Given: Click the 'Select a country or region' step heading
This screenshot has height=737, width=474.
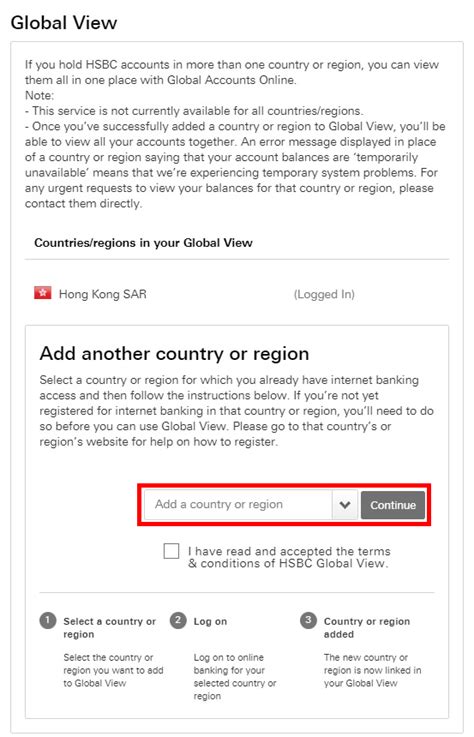Looking at the screenshot, I should (x=110, y=627).
